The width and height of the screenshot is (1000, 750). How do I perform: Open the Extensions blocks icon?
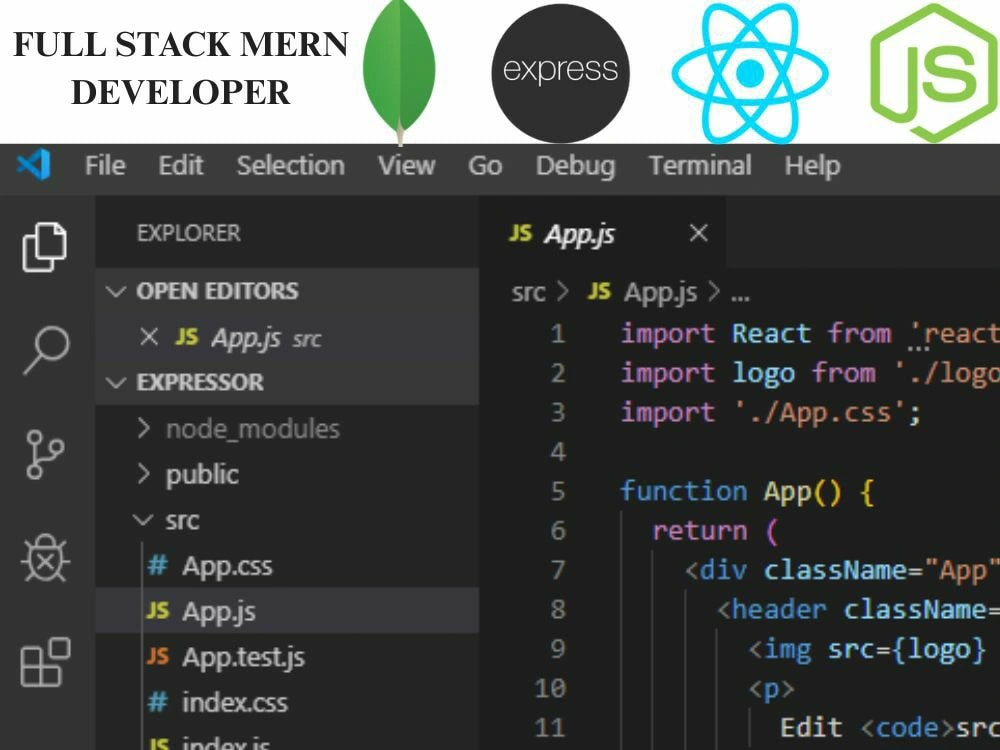click(45, 662)
